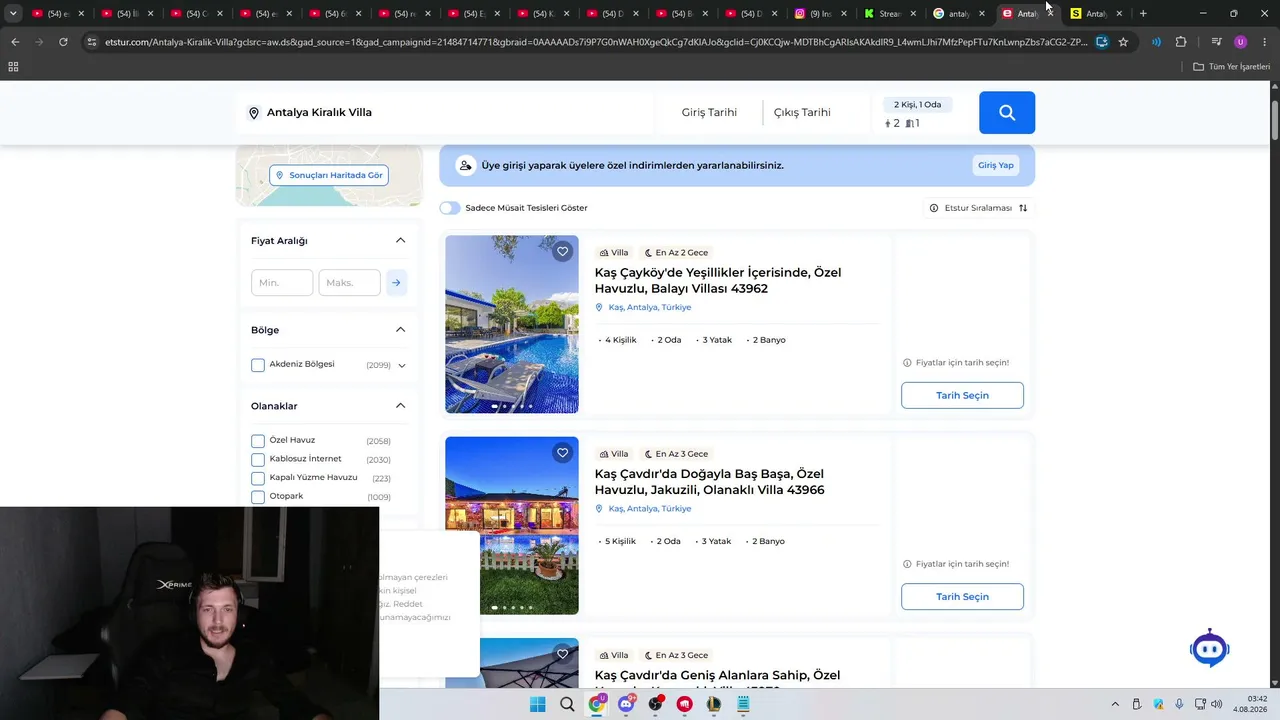Open the tab search dropdown arrow
The width and height of the screenshot is (1280, 720).
click(x=13, y=14)
